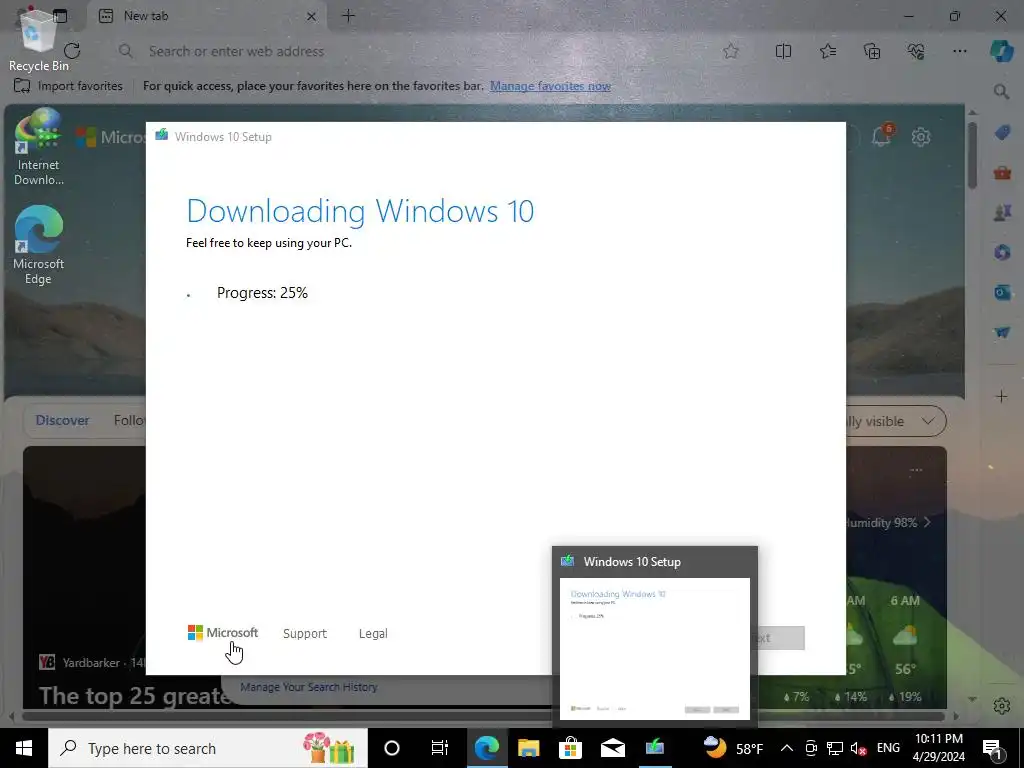Open Edge sidebar Outlook icon
This screenshot has height=768, width=1024.
coord(1002,293)
